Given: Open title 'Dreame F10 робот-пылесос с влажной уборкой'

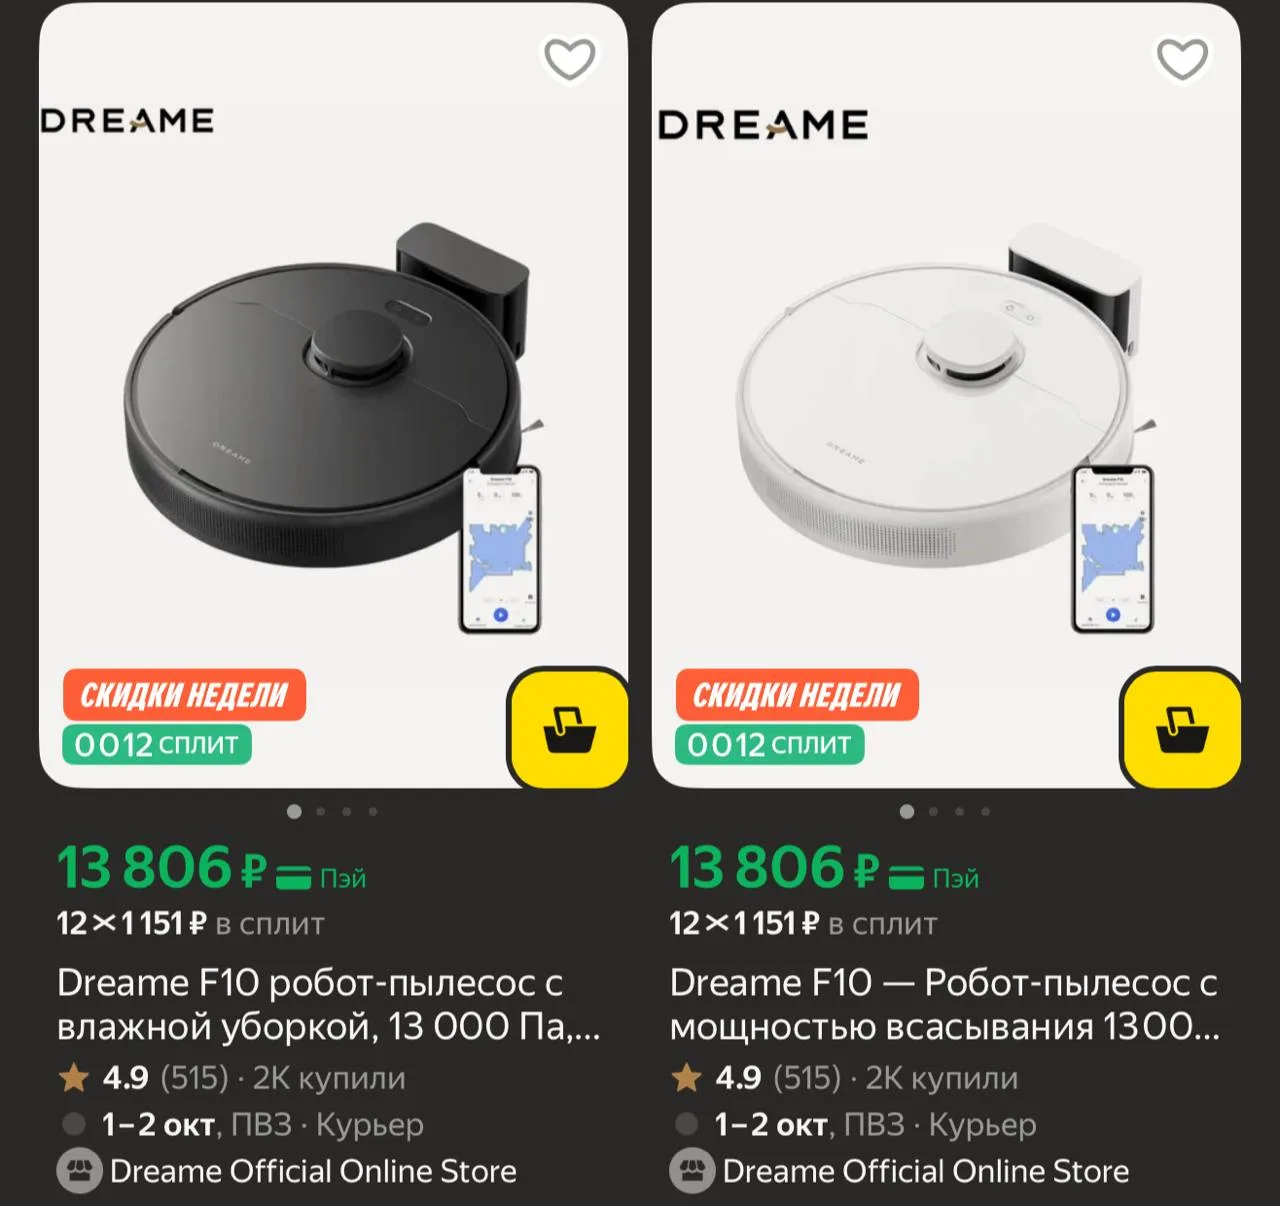Looking at the screenshot, I should [x=329, y=1005].
